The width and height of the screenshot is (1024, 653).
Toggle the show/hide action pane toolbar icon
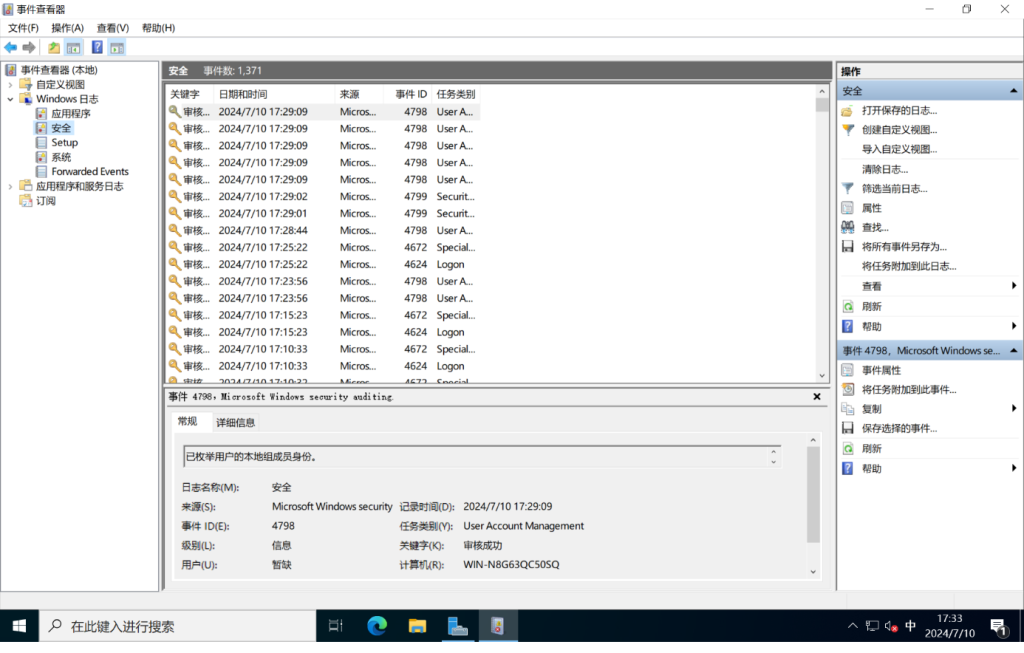[x=117, y=47]
